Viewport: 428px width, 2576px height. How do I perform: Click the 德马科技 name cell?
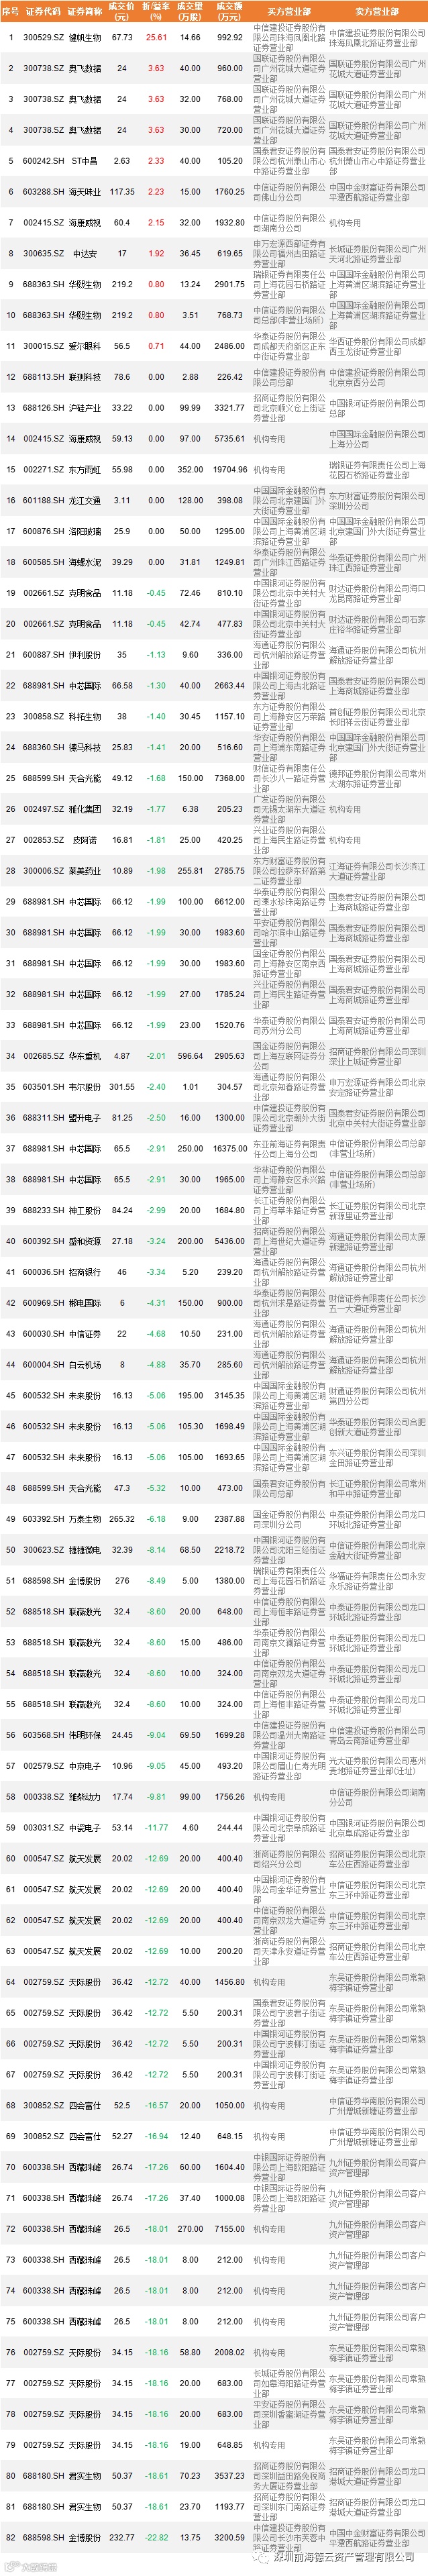click(84, 748)
